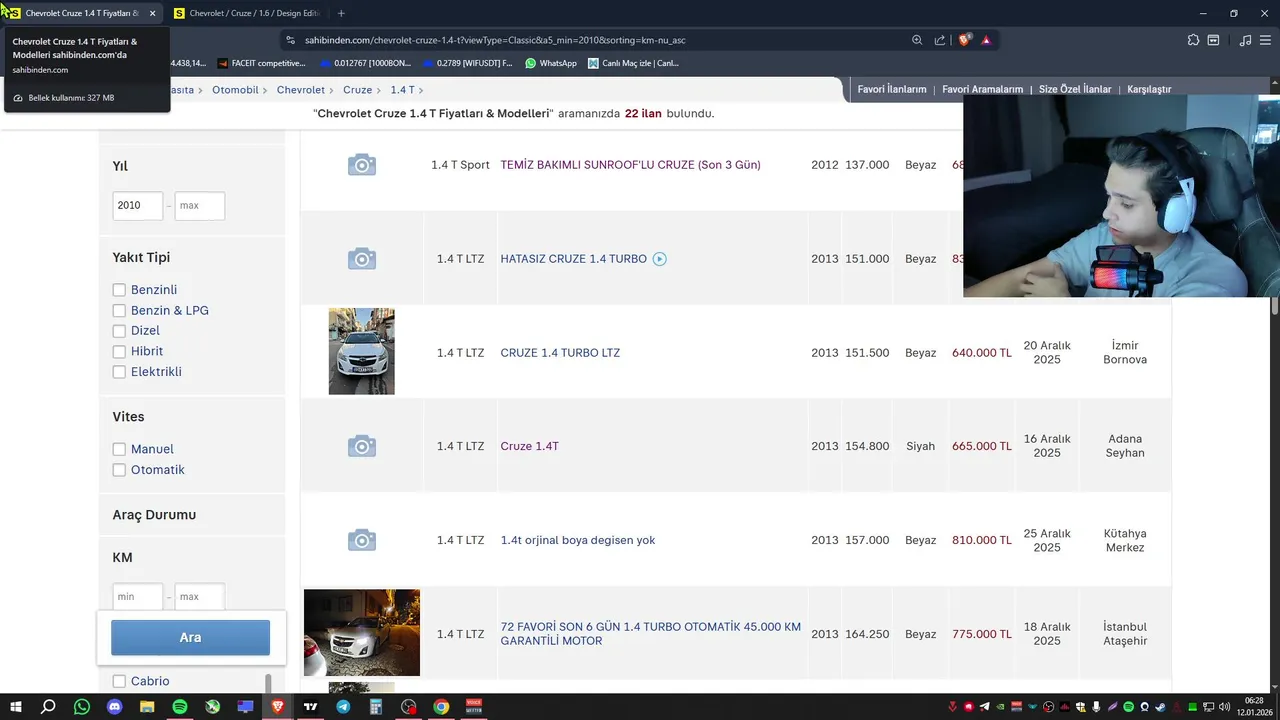Click camera placeholder of 1.4t orjinal boya listing
1280x720 pixels.
coord(362,540)
